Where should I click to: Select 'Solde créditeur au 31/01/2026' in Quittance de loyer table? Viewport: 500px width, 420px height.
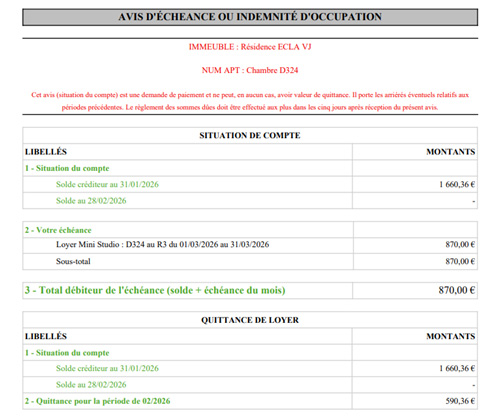pos(107,368)
